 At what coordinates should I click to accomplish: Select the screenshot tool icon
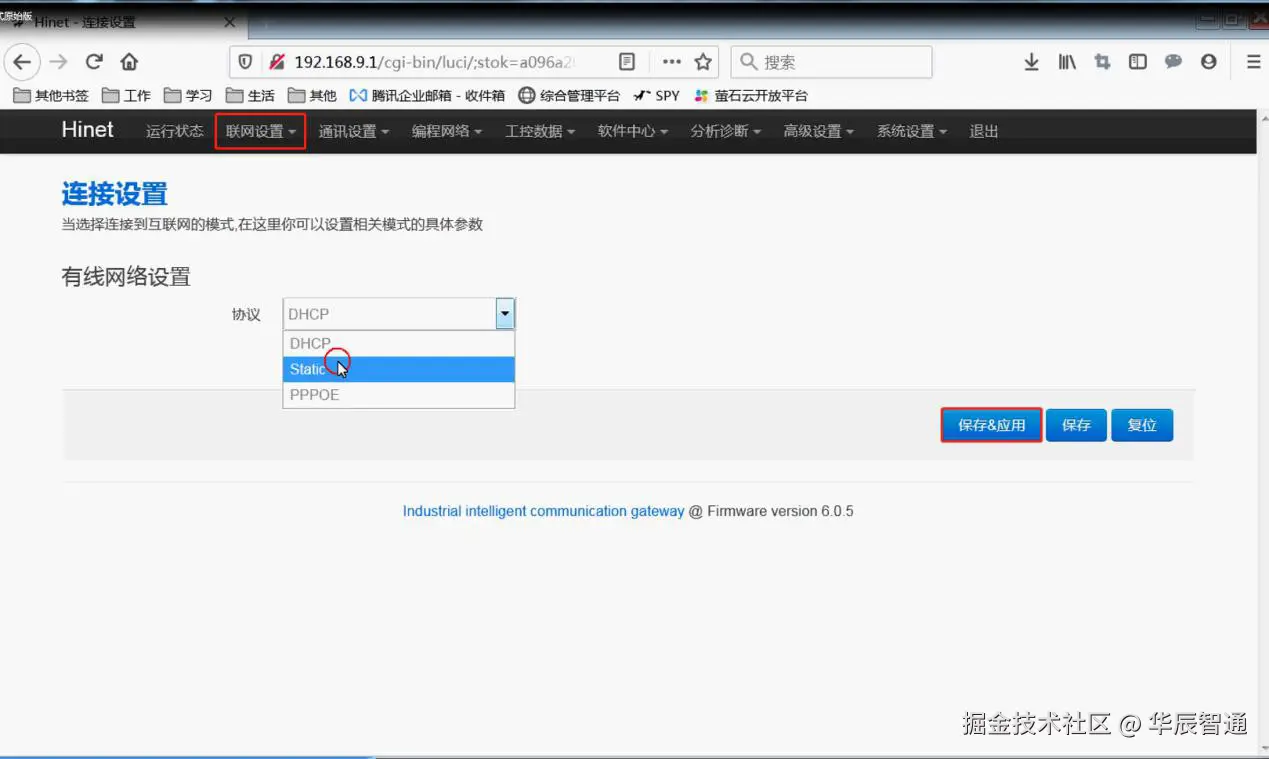[x=1101, y=61]
